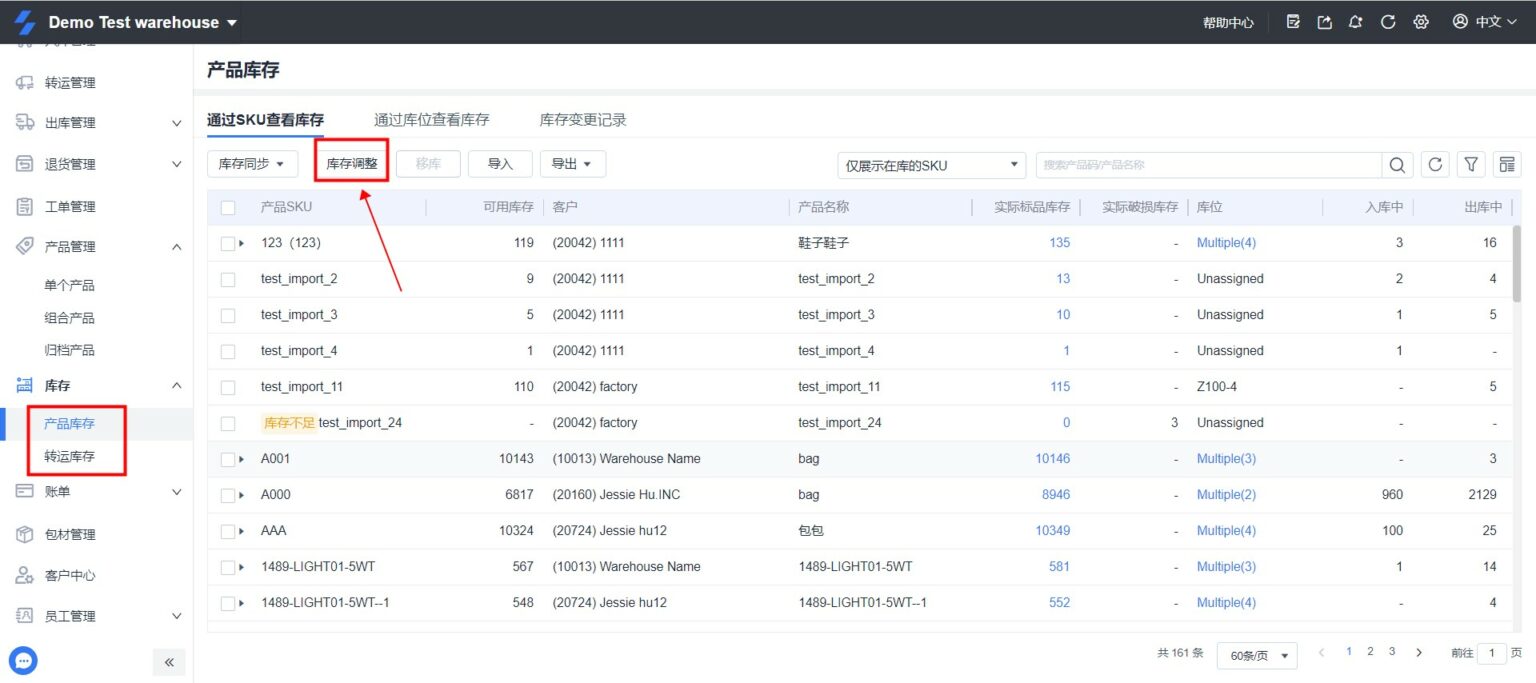Click the feedback note icon in the top bar
Screen dimensions: 1536x683
click(1292, 21)
